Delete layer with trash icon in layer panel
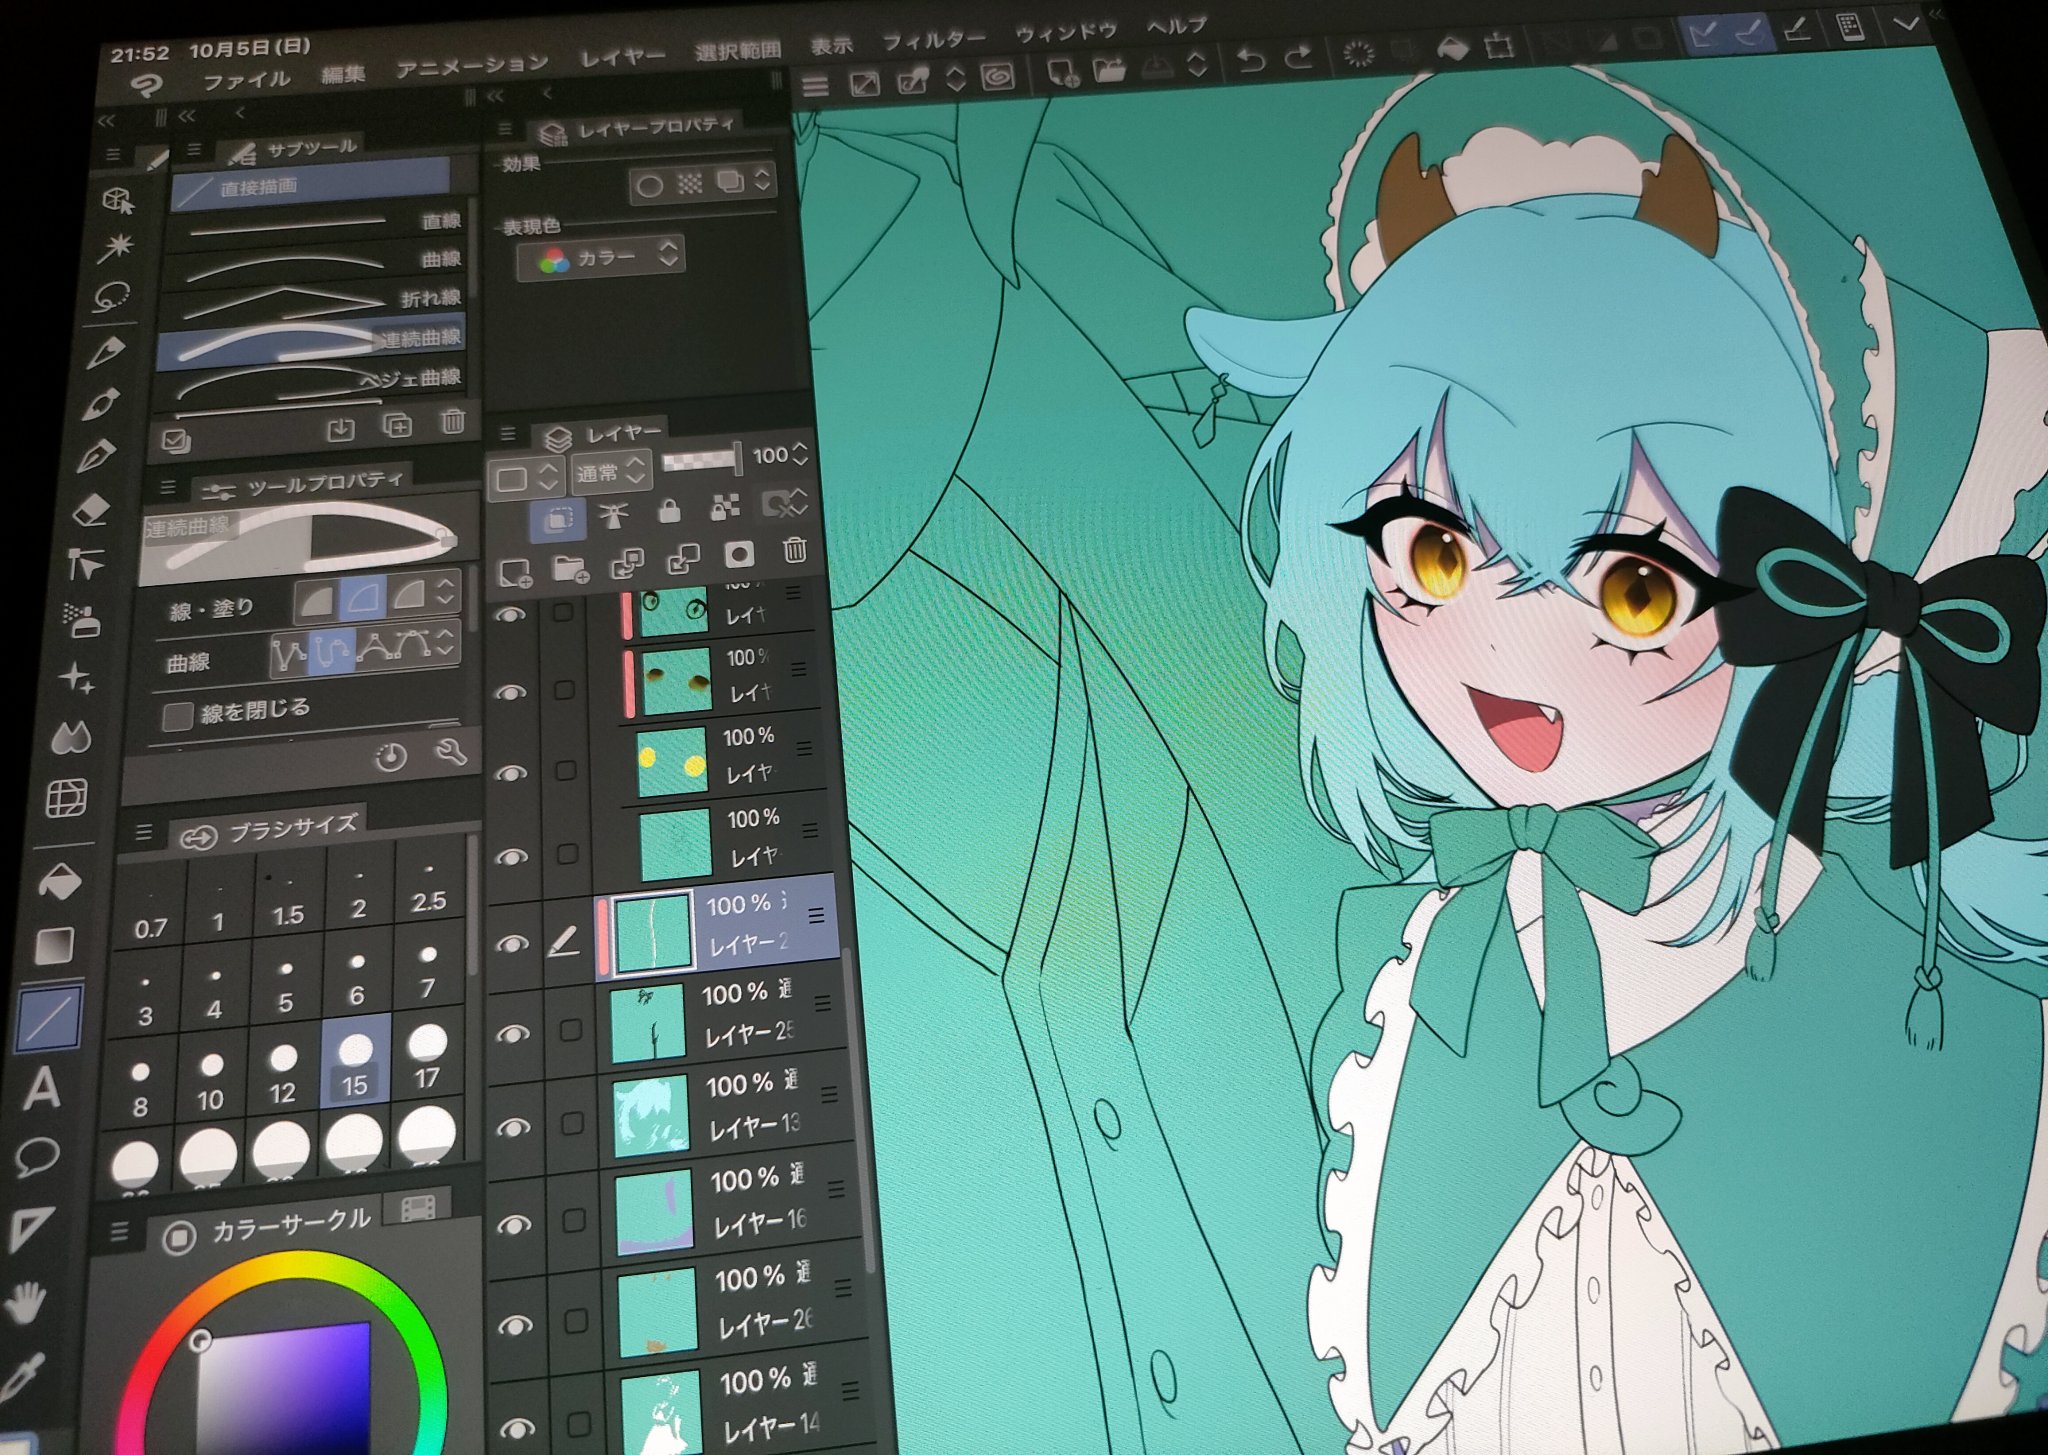 pos(794,550)
